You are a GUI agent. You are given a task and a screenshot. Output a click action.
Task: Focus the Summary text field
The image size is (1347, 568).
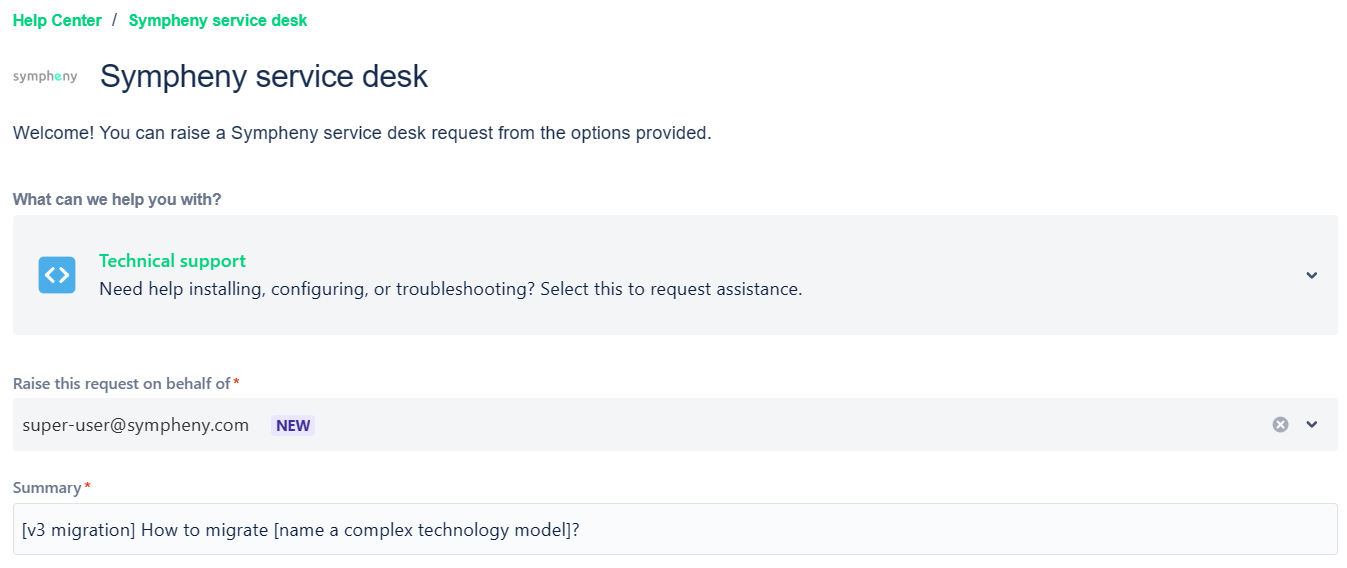pyautogui.click(x=675, y=529)
